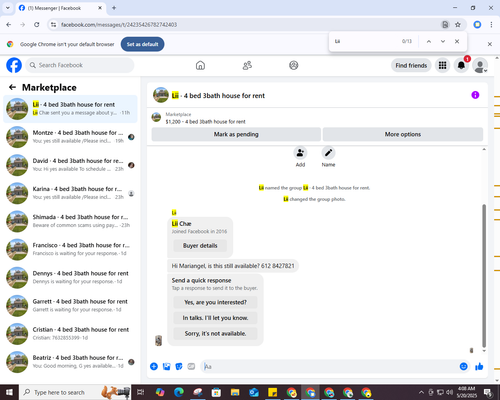Click the Facebook logo home icon
Image resolution: width=500 pixels, height=400 pixels.
[x=14, y=65]
